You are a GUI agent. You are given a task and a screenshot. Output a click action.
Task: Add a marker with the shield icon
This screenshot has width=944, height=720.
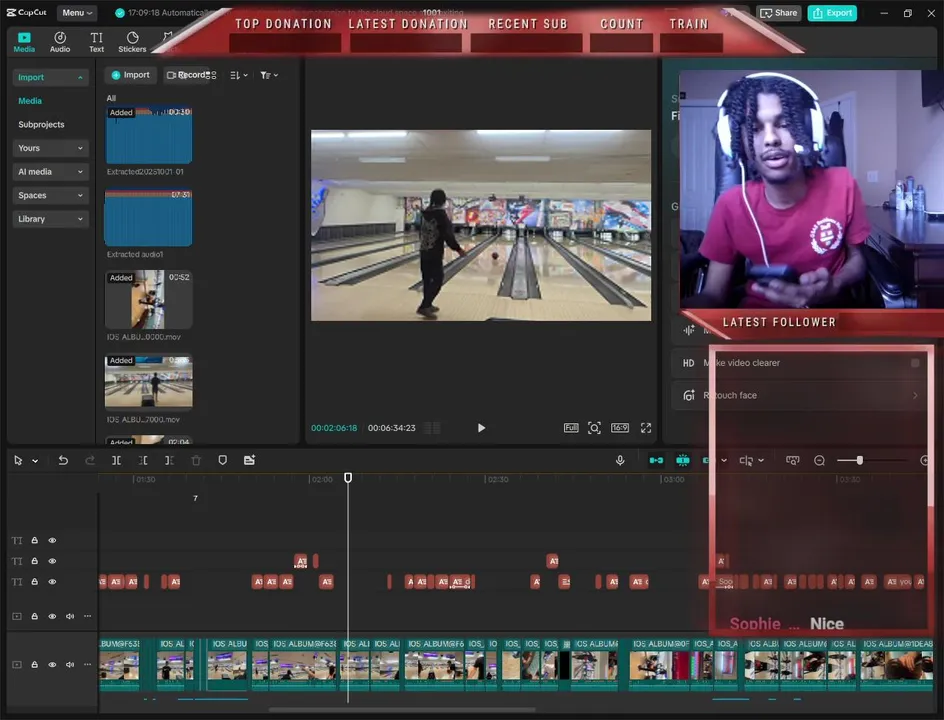coord(223,461)
